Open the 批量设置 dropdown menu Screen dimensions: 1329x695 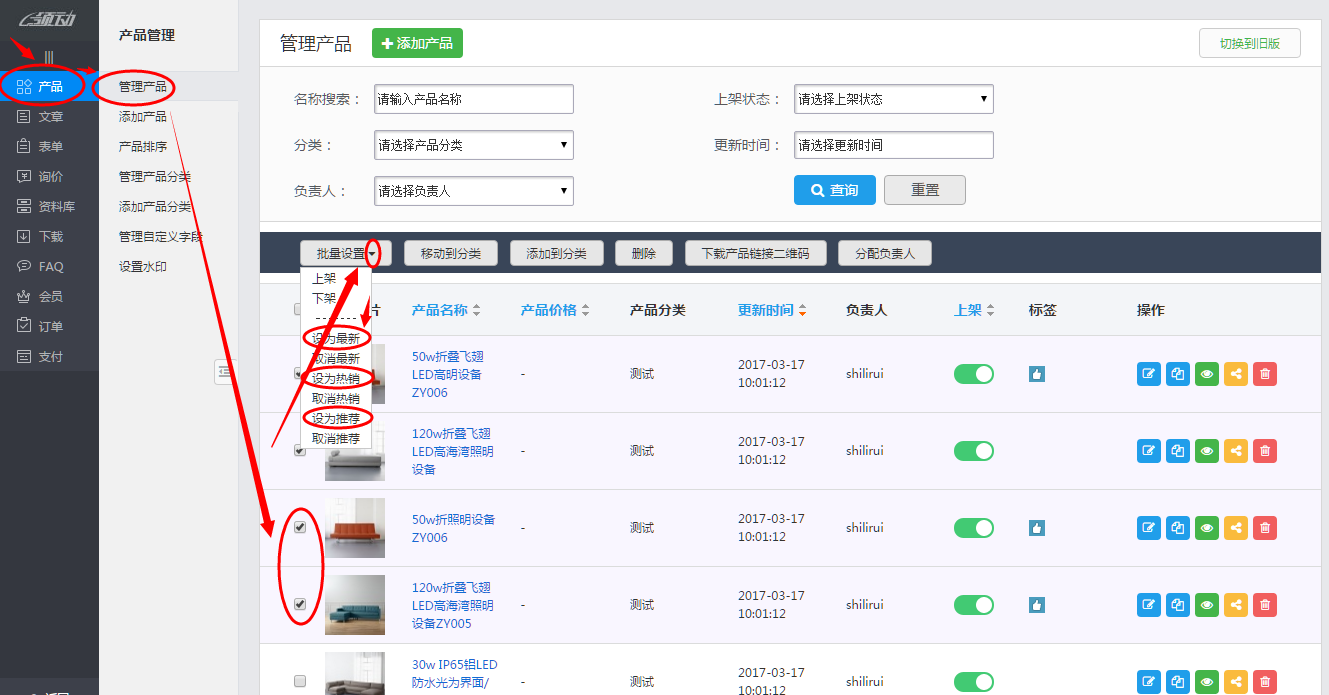tap(342, 252)
